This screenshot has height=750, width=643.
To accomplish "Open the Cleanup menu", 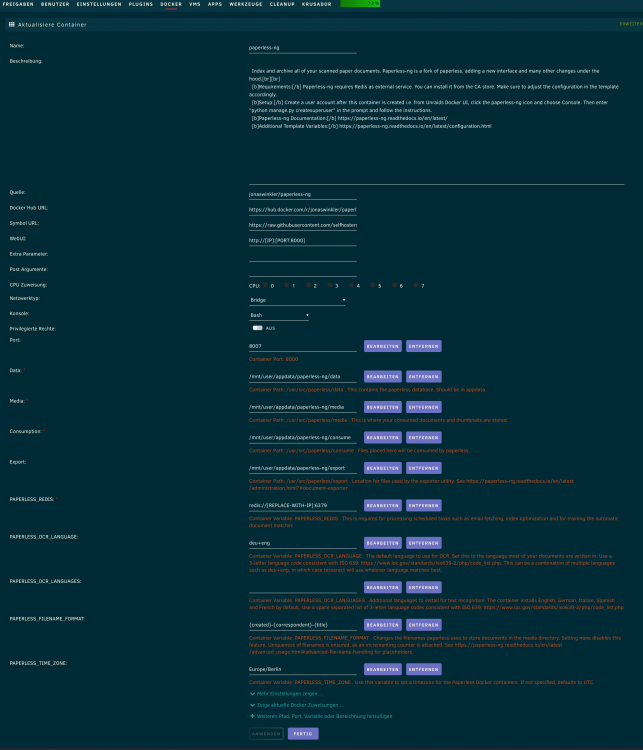I will click(282, 4).
